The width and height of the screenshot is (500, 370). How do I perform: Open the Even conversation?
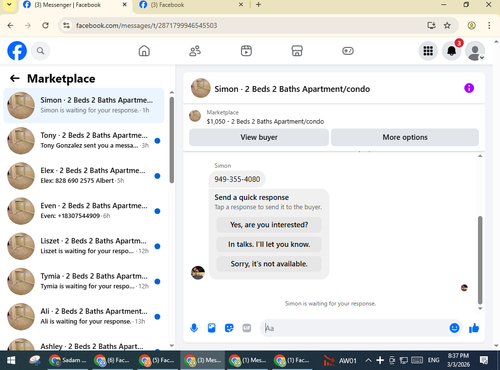coord(84,211)
